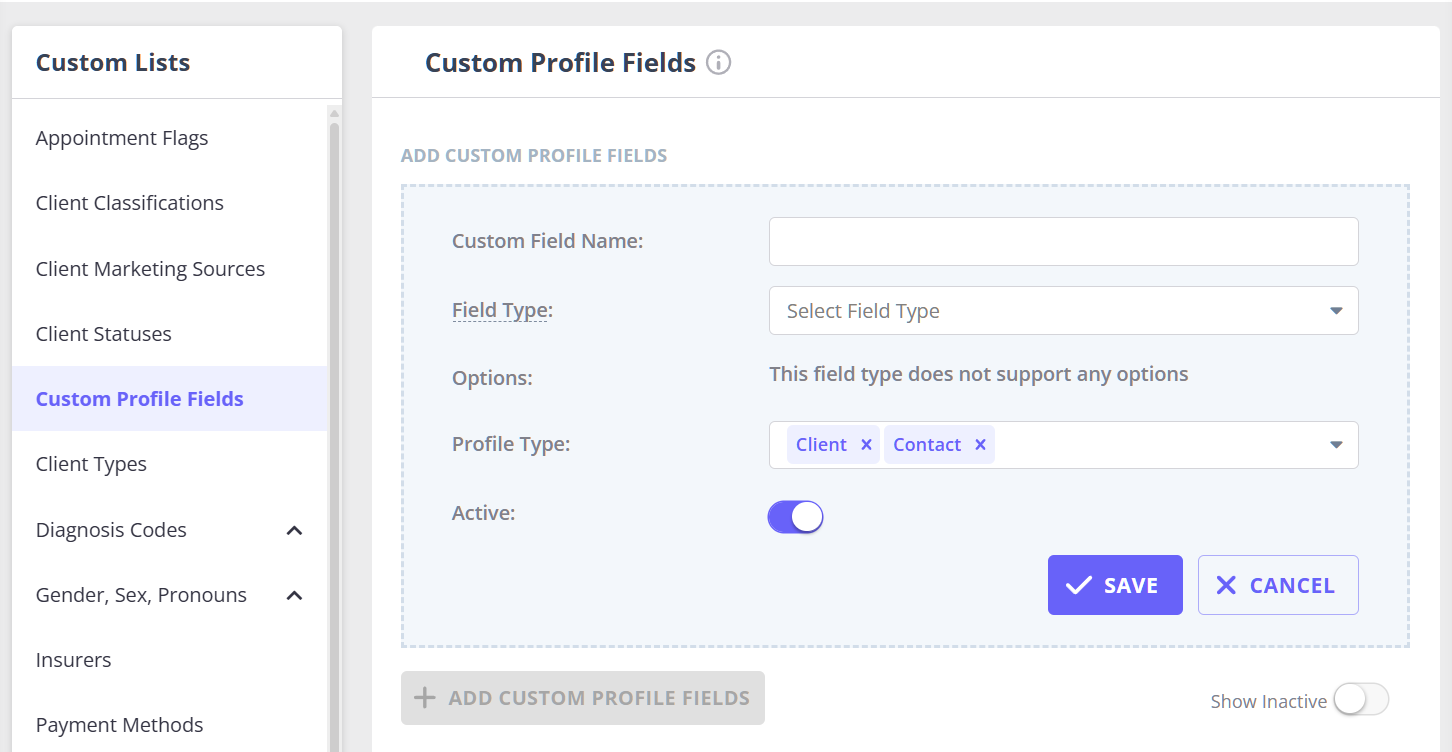Expand the Diagnosis Codes section
The image size is (1452, 752).
pos(294,530)
